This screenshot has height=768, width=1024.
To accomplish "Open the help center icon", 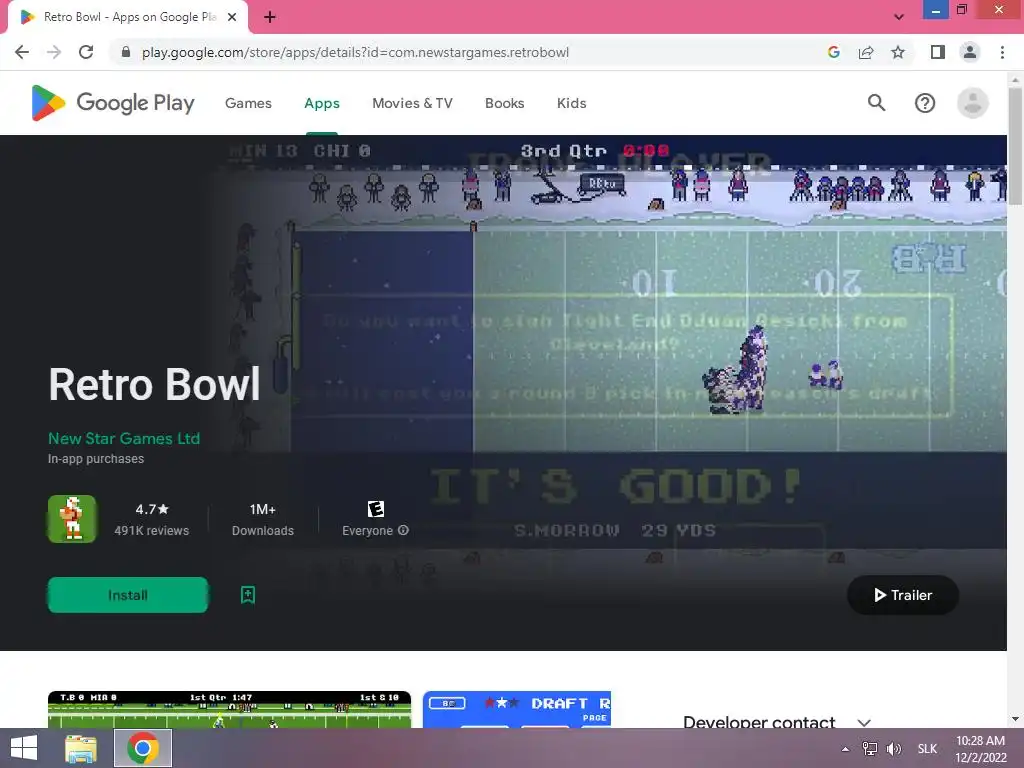I will point(925,103).
